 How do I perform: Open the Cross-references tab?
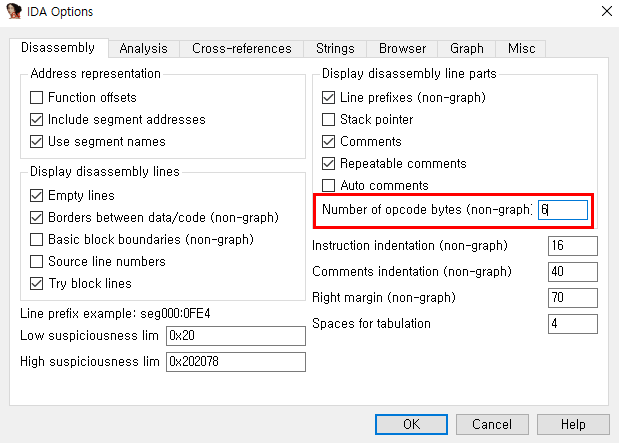242,49
